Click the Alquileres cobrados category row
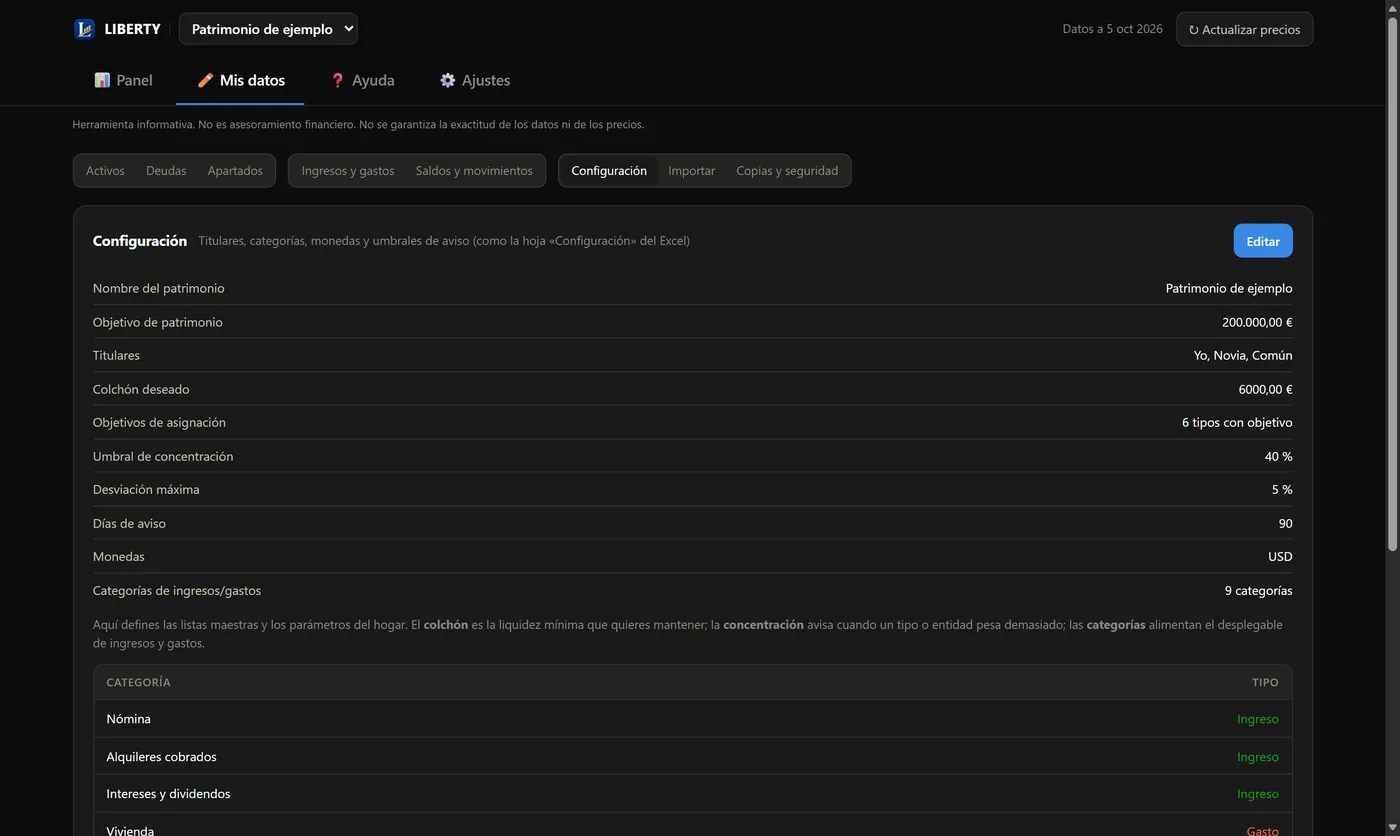This screenshot has width=1400, height=836. click(x=692, y=756)
